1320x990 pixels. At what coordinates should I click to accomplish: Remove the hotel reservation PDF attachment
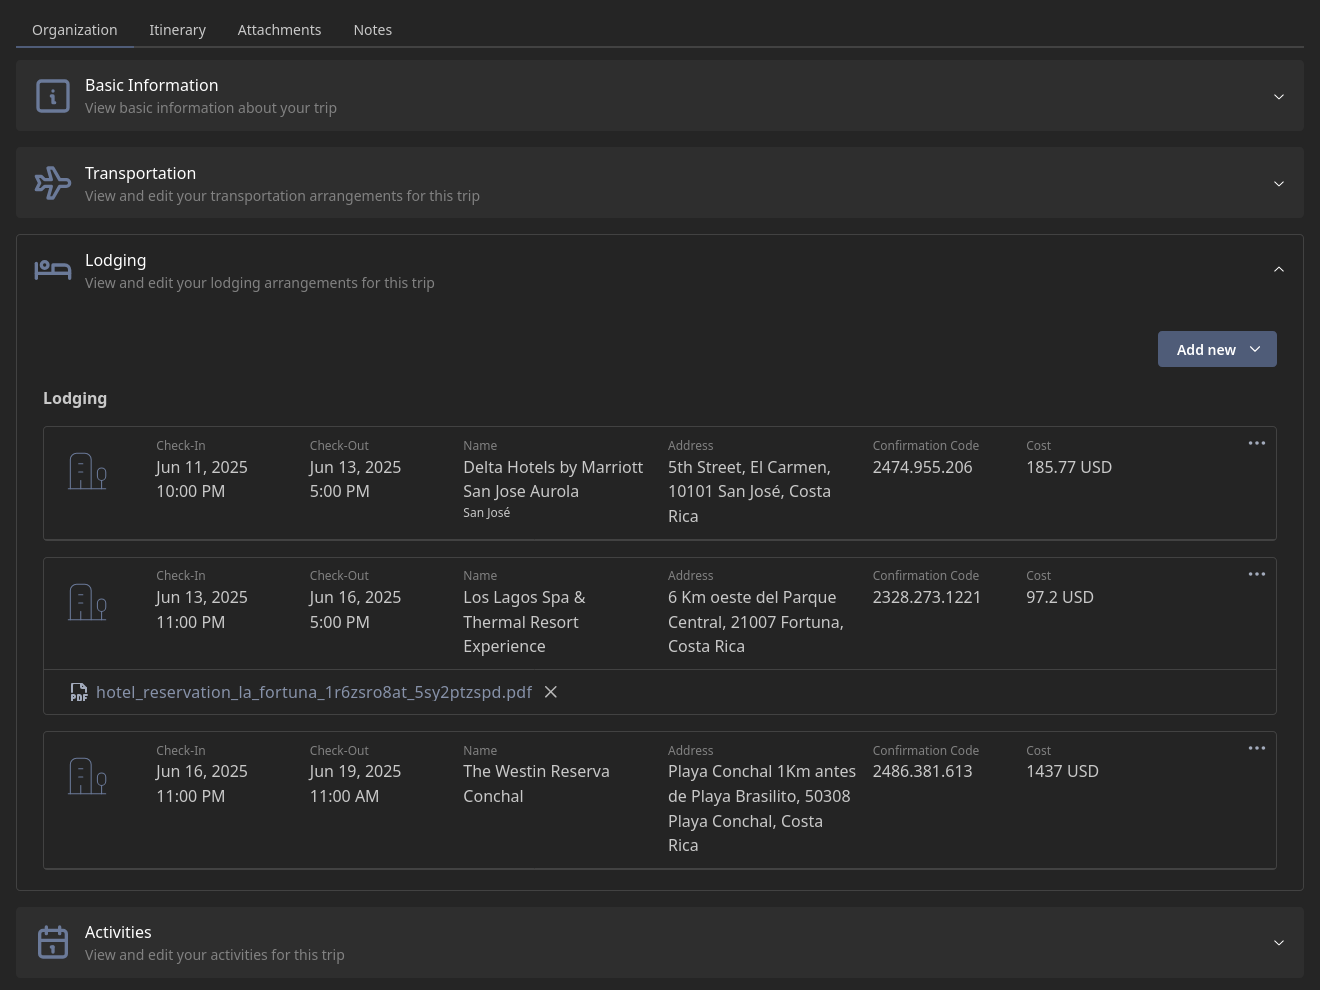[550, 692]
